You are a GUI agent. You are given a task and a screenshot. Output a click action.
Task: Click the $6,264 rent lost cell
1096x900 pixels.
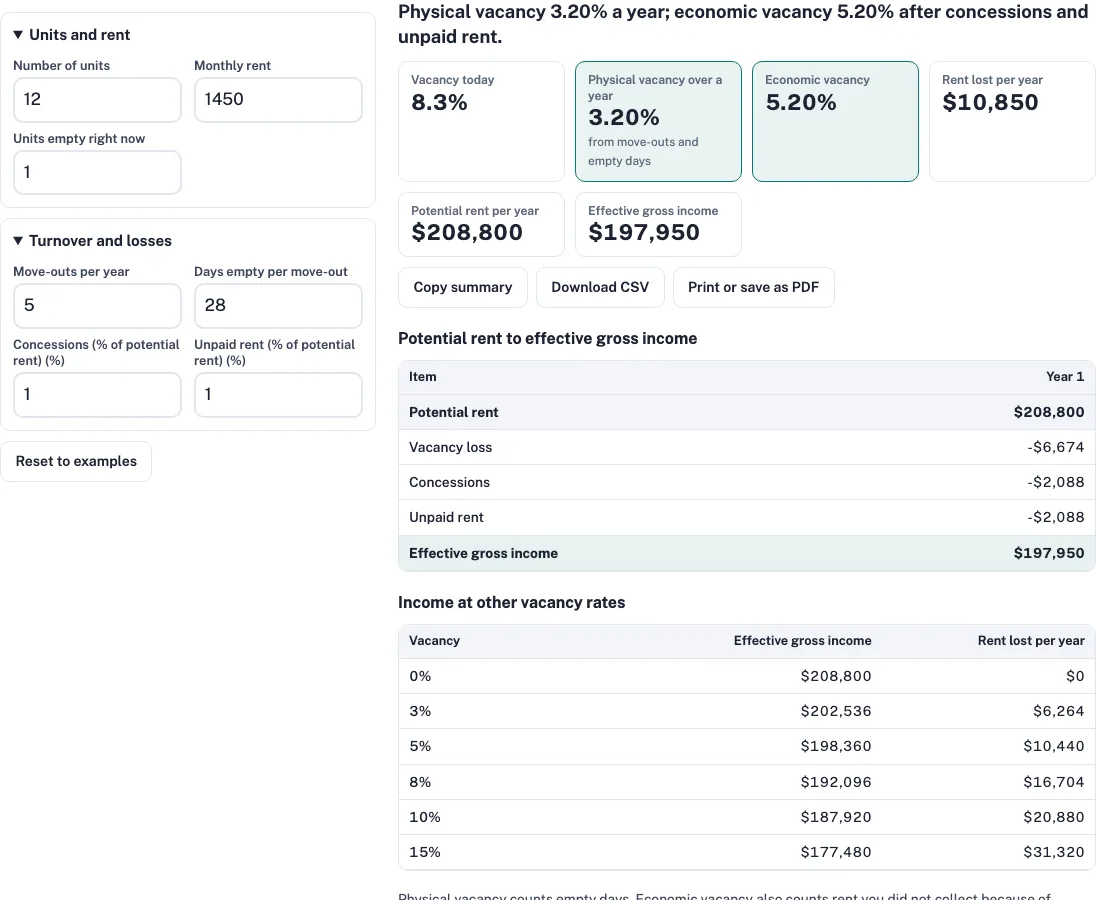point(1059,711)
